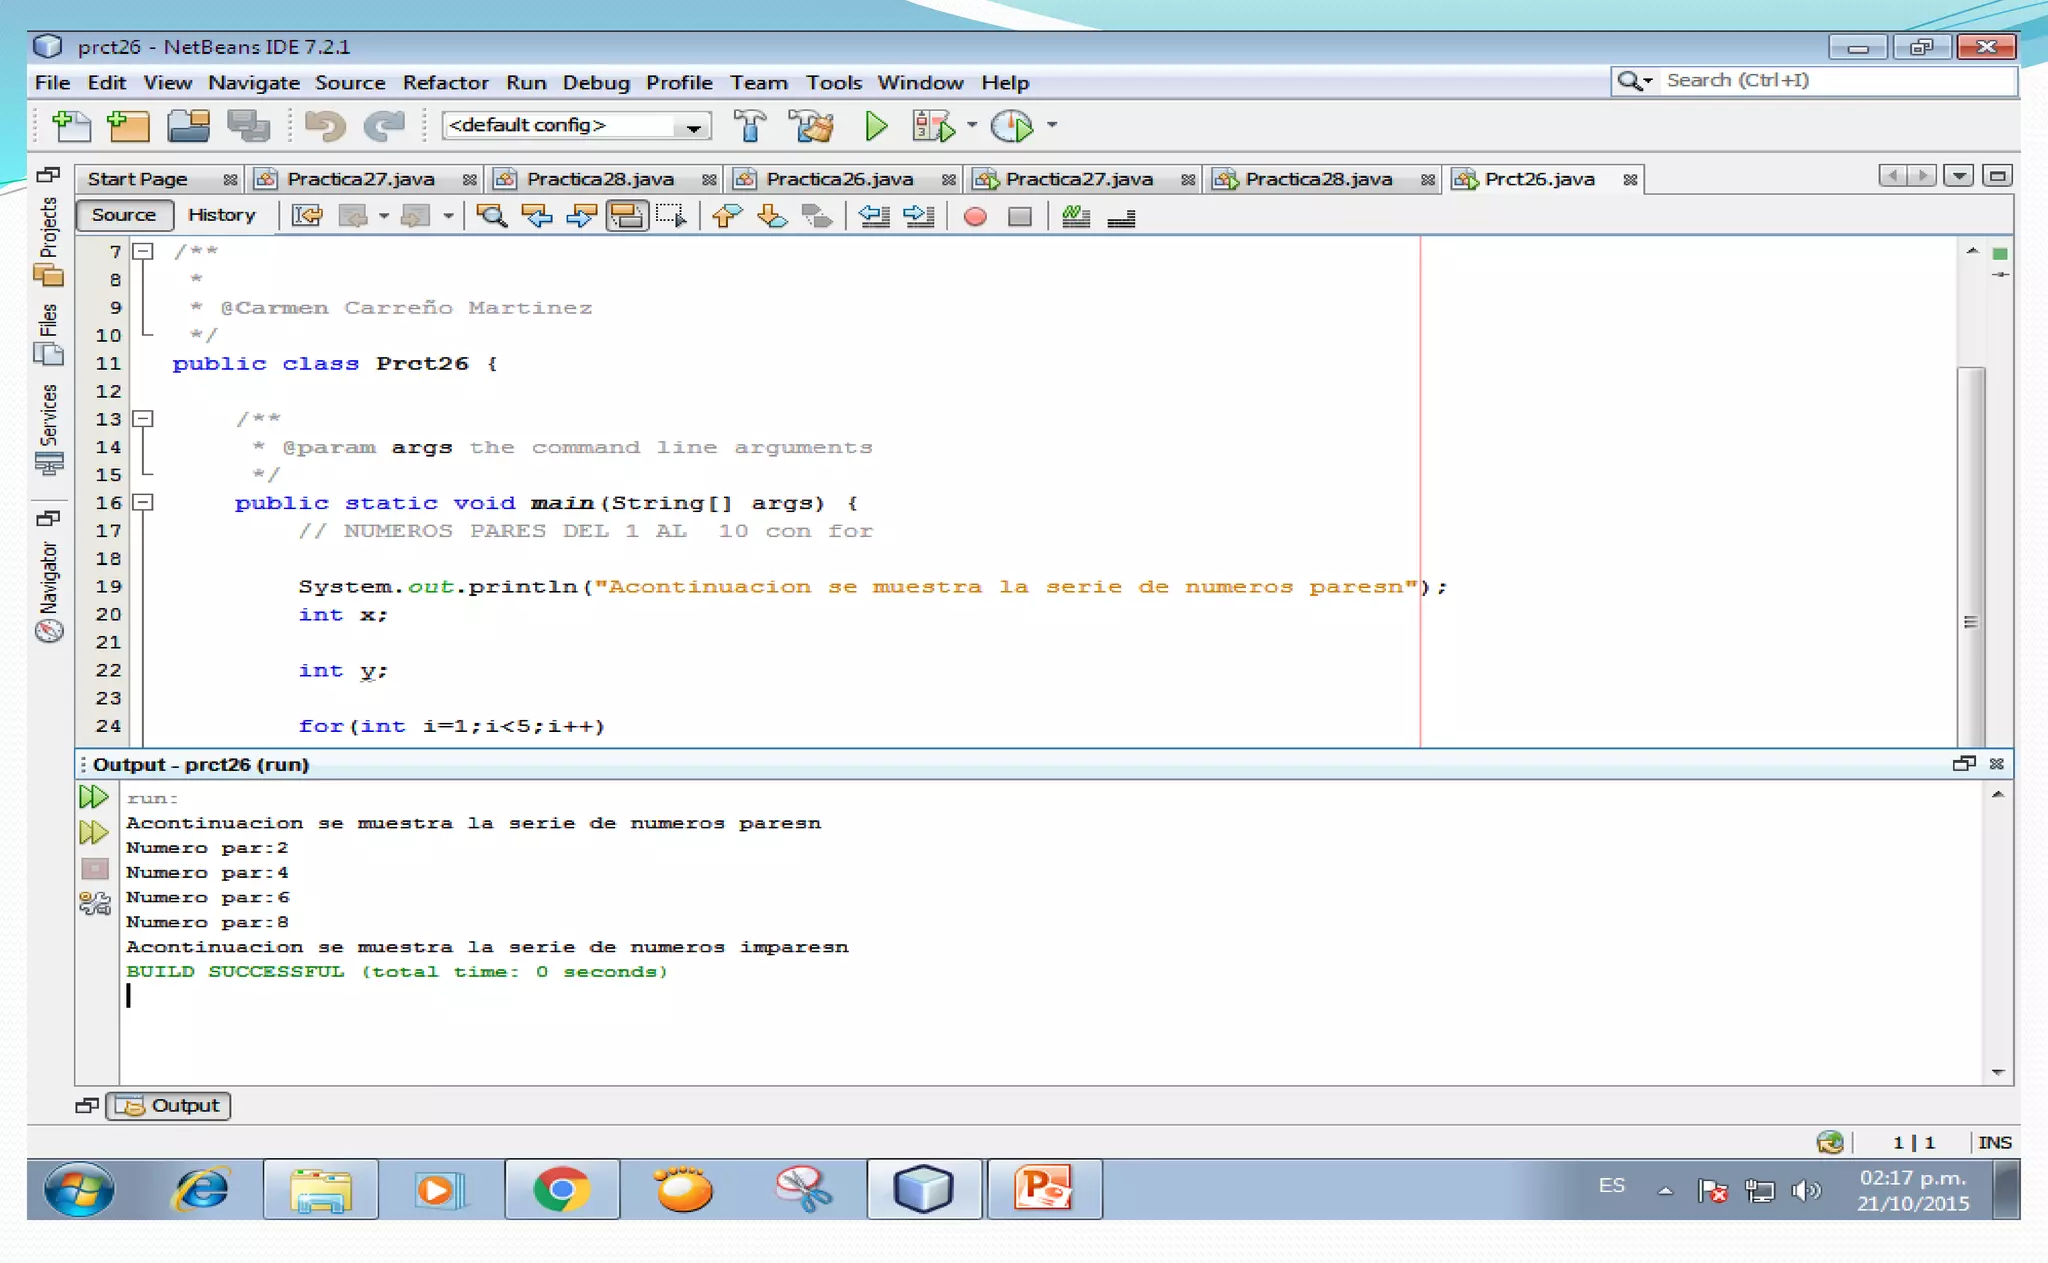Switch to History view toggle

coord(221,215)
